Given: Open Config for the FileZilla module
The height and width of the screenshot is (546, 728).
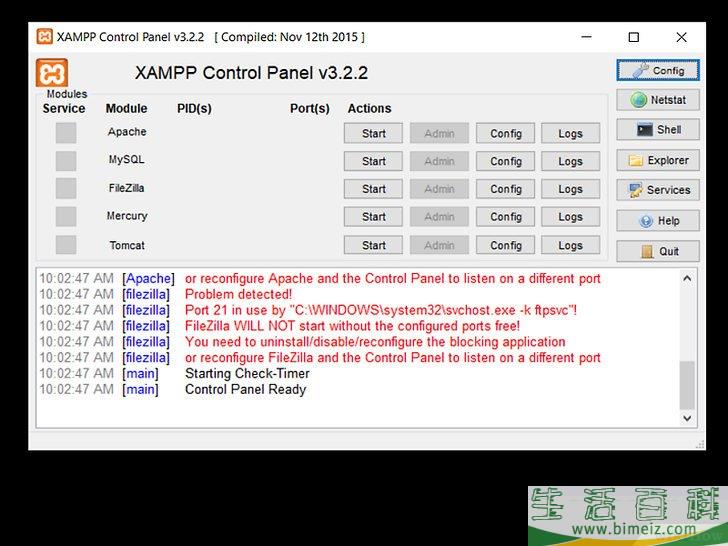Looking at the screenshot, I should 506,189.
